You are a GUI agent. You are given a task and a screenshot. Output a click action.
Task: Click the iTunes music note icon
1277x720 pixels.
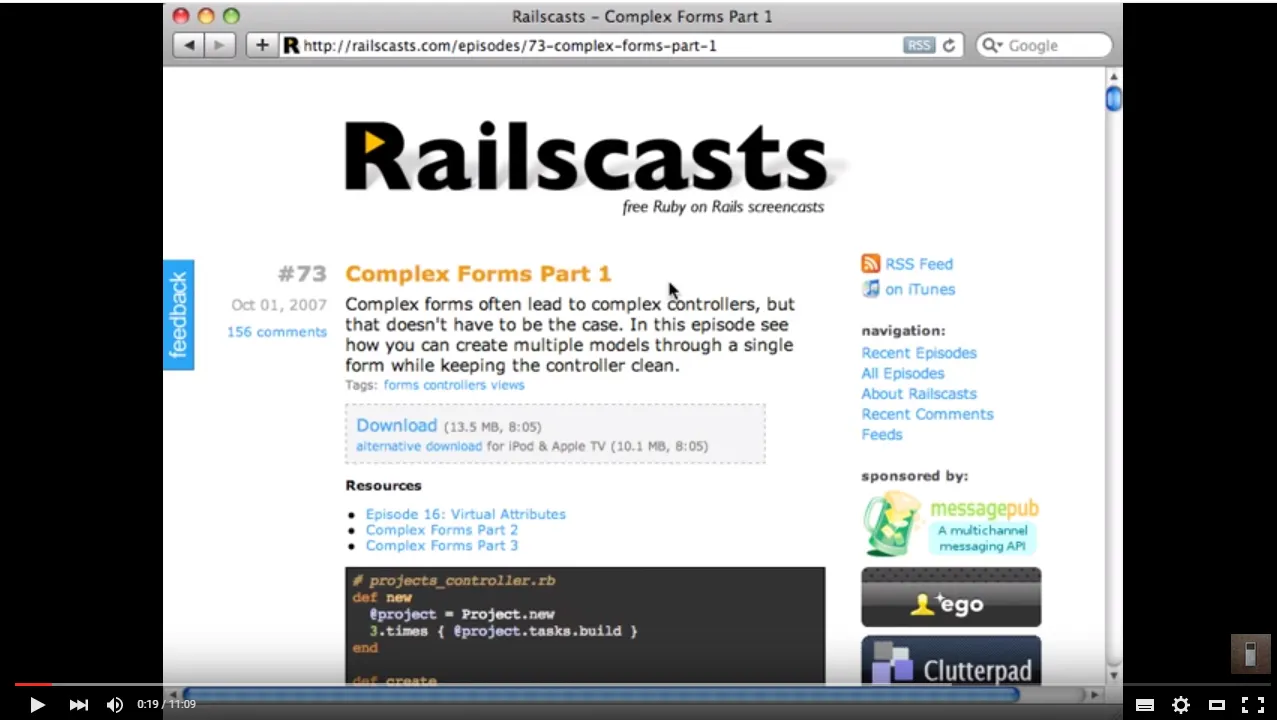871,288
